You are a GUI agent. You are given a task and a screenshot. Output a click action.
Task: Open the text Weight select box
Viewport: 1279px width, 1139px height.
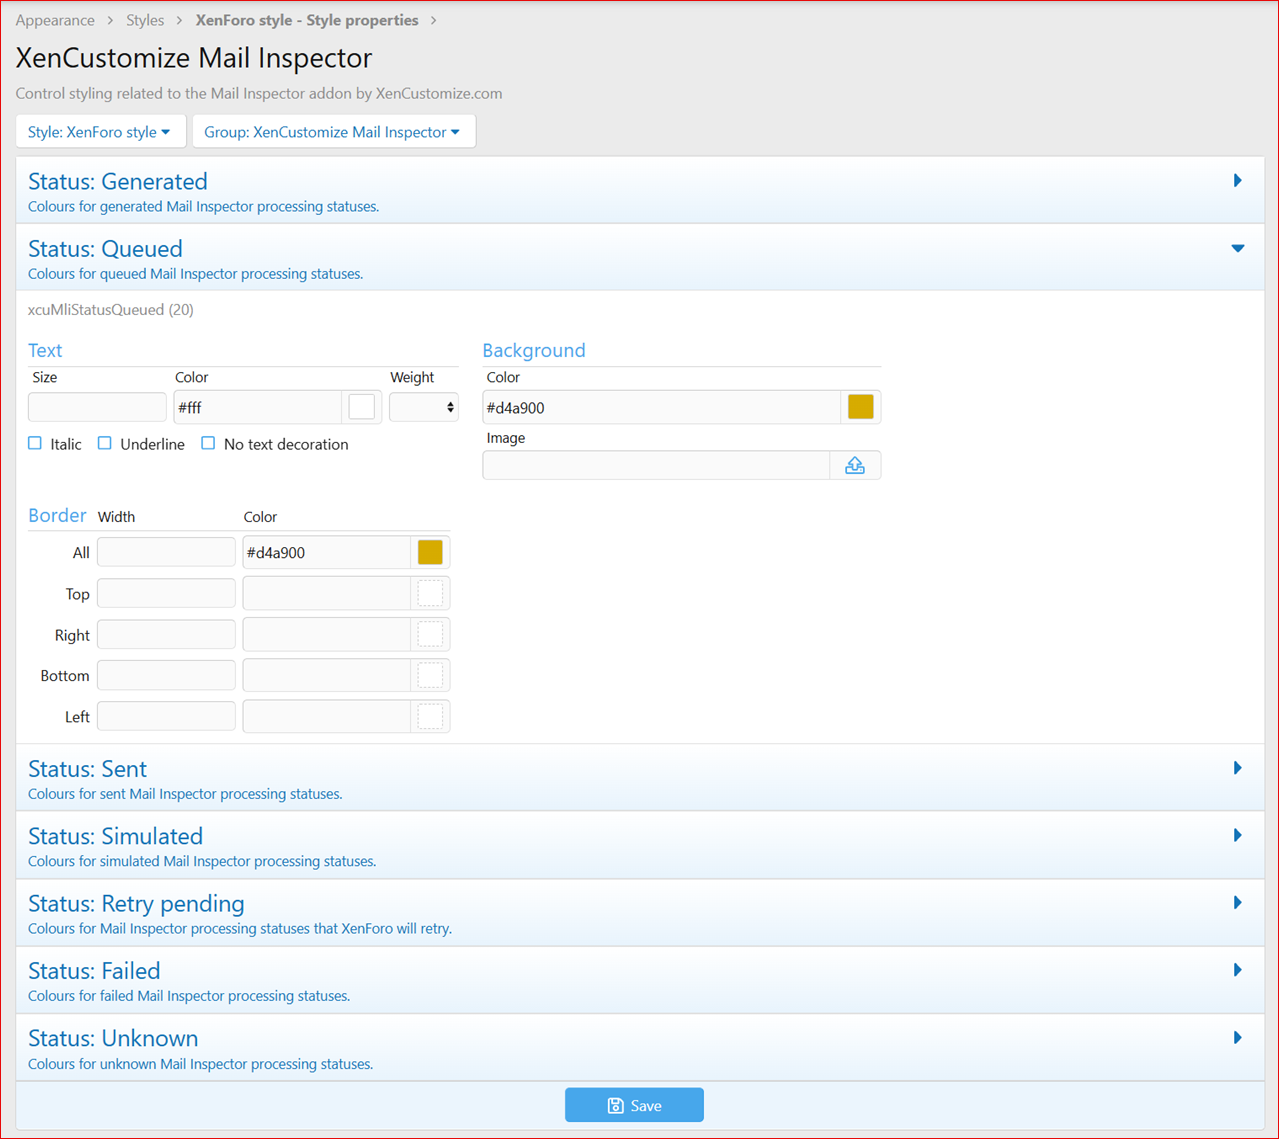(424, 407)
